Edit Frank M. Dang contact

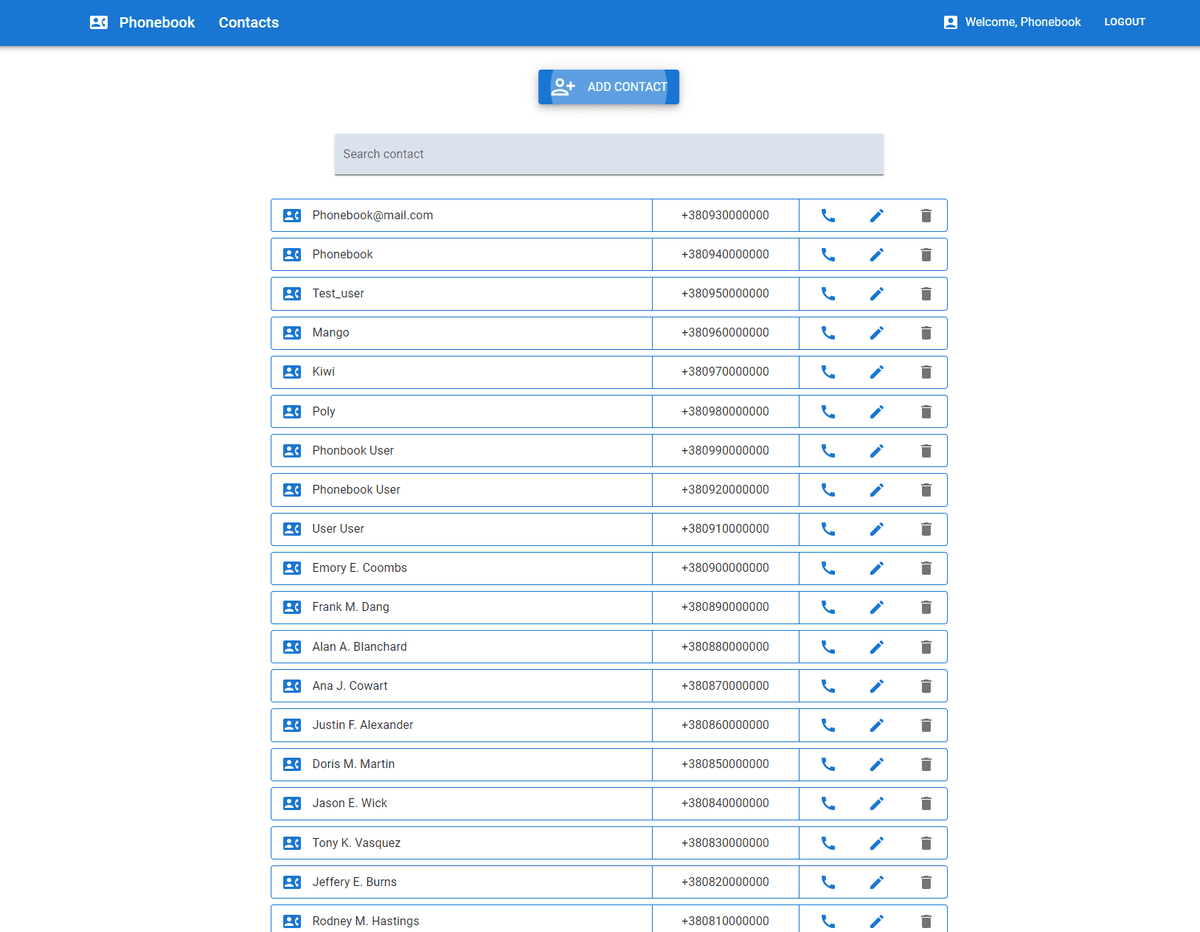coord(877,607)
